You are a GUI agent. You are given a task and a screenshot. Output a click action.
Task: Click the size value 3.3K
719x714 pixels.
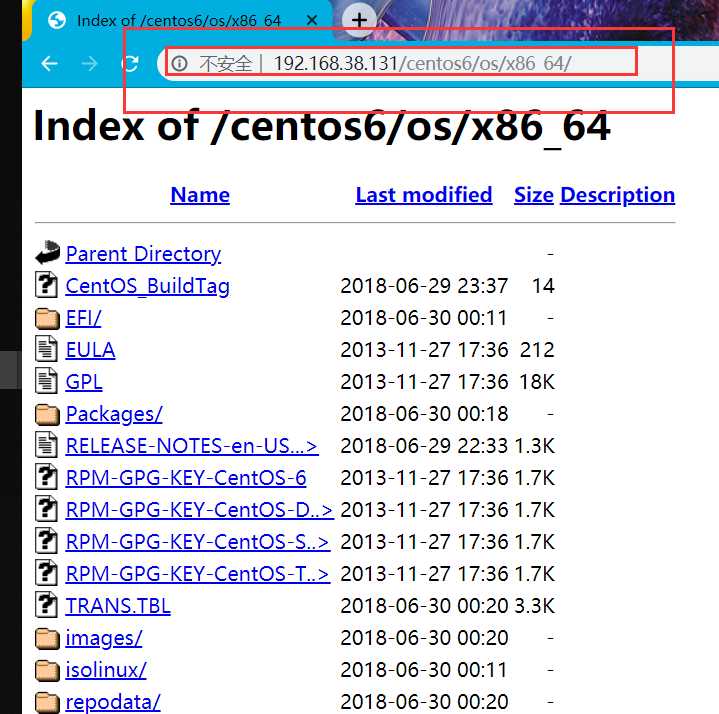point(534,606)
